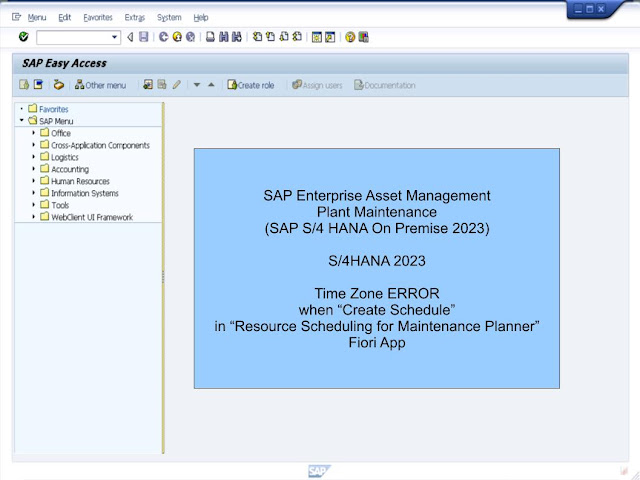Click the User Menu icon
Image resolution: width=640 pixels, height=480 pixels.
coord(24,85)
